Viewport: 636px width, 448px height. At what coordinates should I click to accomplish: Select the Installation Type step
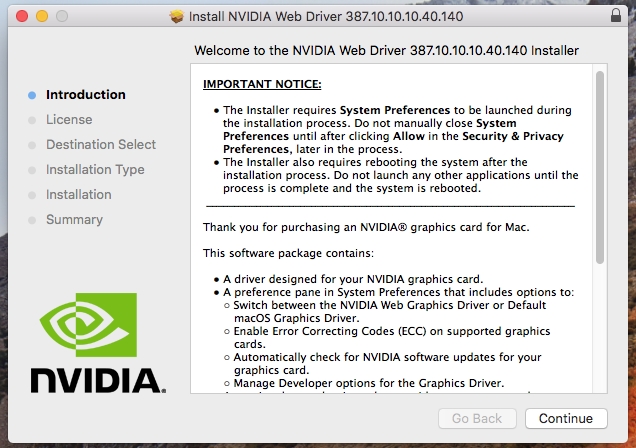tap(95, 169)
